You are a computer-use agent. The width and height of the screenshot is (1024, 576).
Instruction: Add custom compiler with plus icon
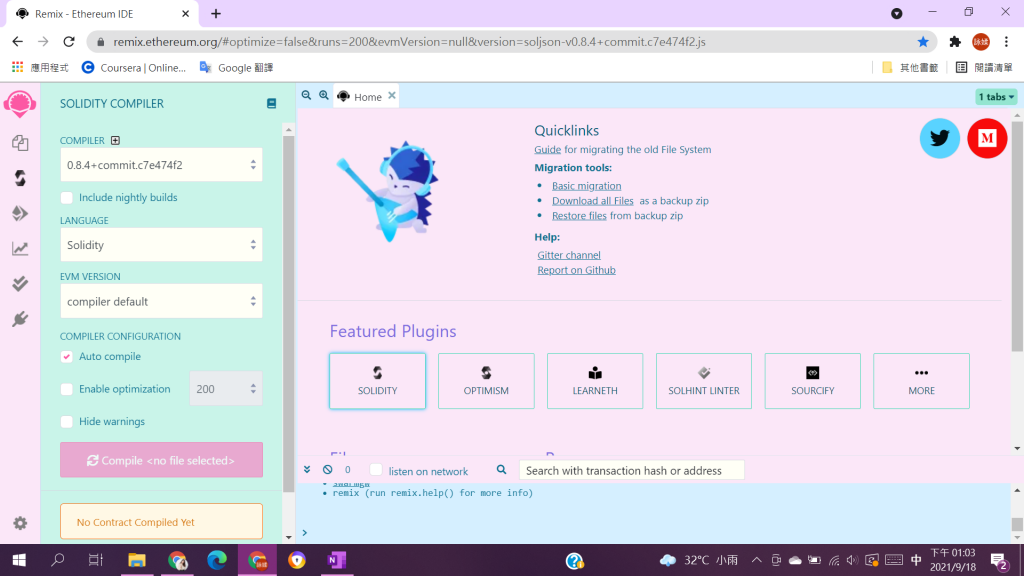pyautogui.click(x=115, y=140)
